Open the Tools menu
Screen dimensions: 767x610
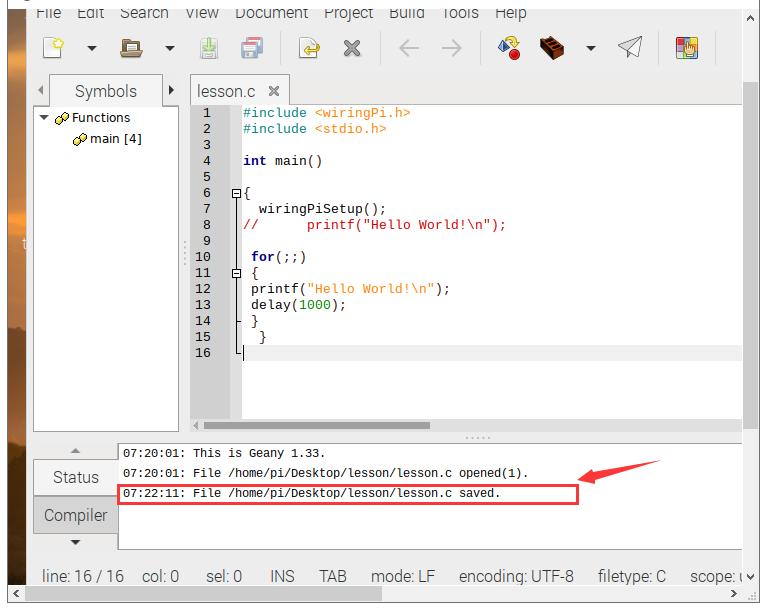point(460,13)
